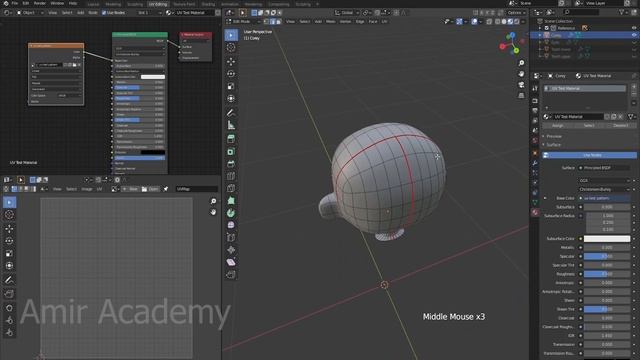This screenshot has width=640, height=360.
Task: Select the Rotate tool in 3D viewport toolbar
Action: click(x=231, y=74)
